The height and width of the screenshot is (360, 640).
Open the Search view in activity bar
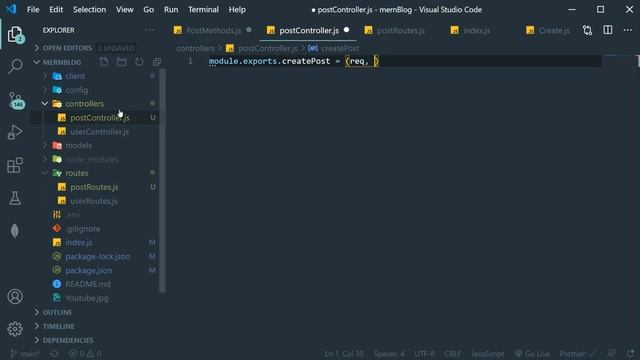pyautogui.click(x=15, y=66)
